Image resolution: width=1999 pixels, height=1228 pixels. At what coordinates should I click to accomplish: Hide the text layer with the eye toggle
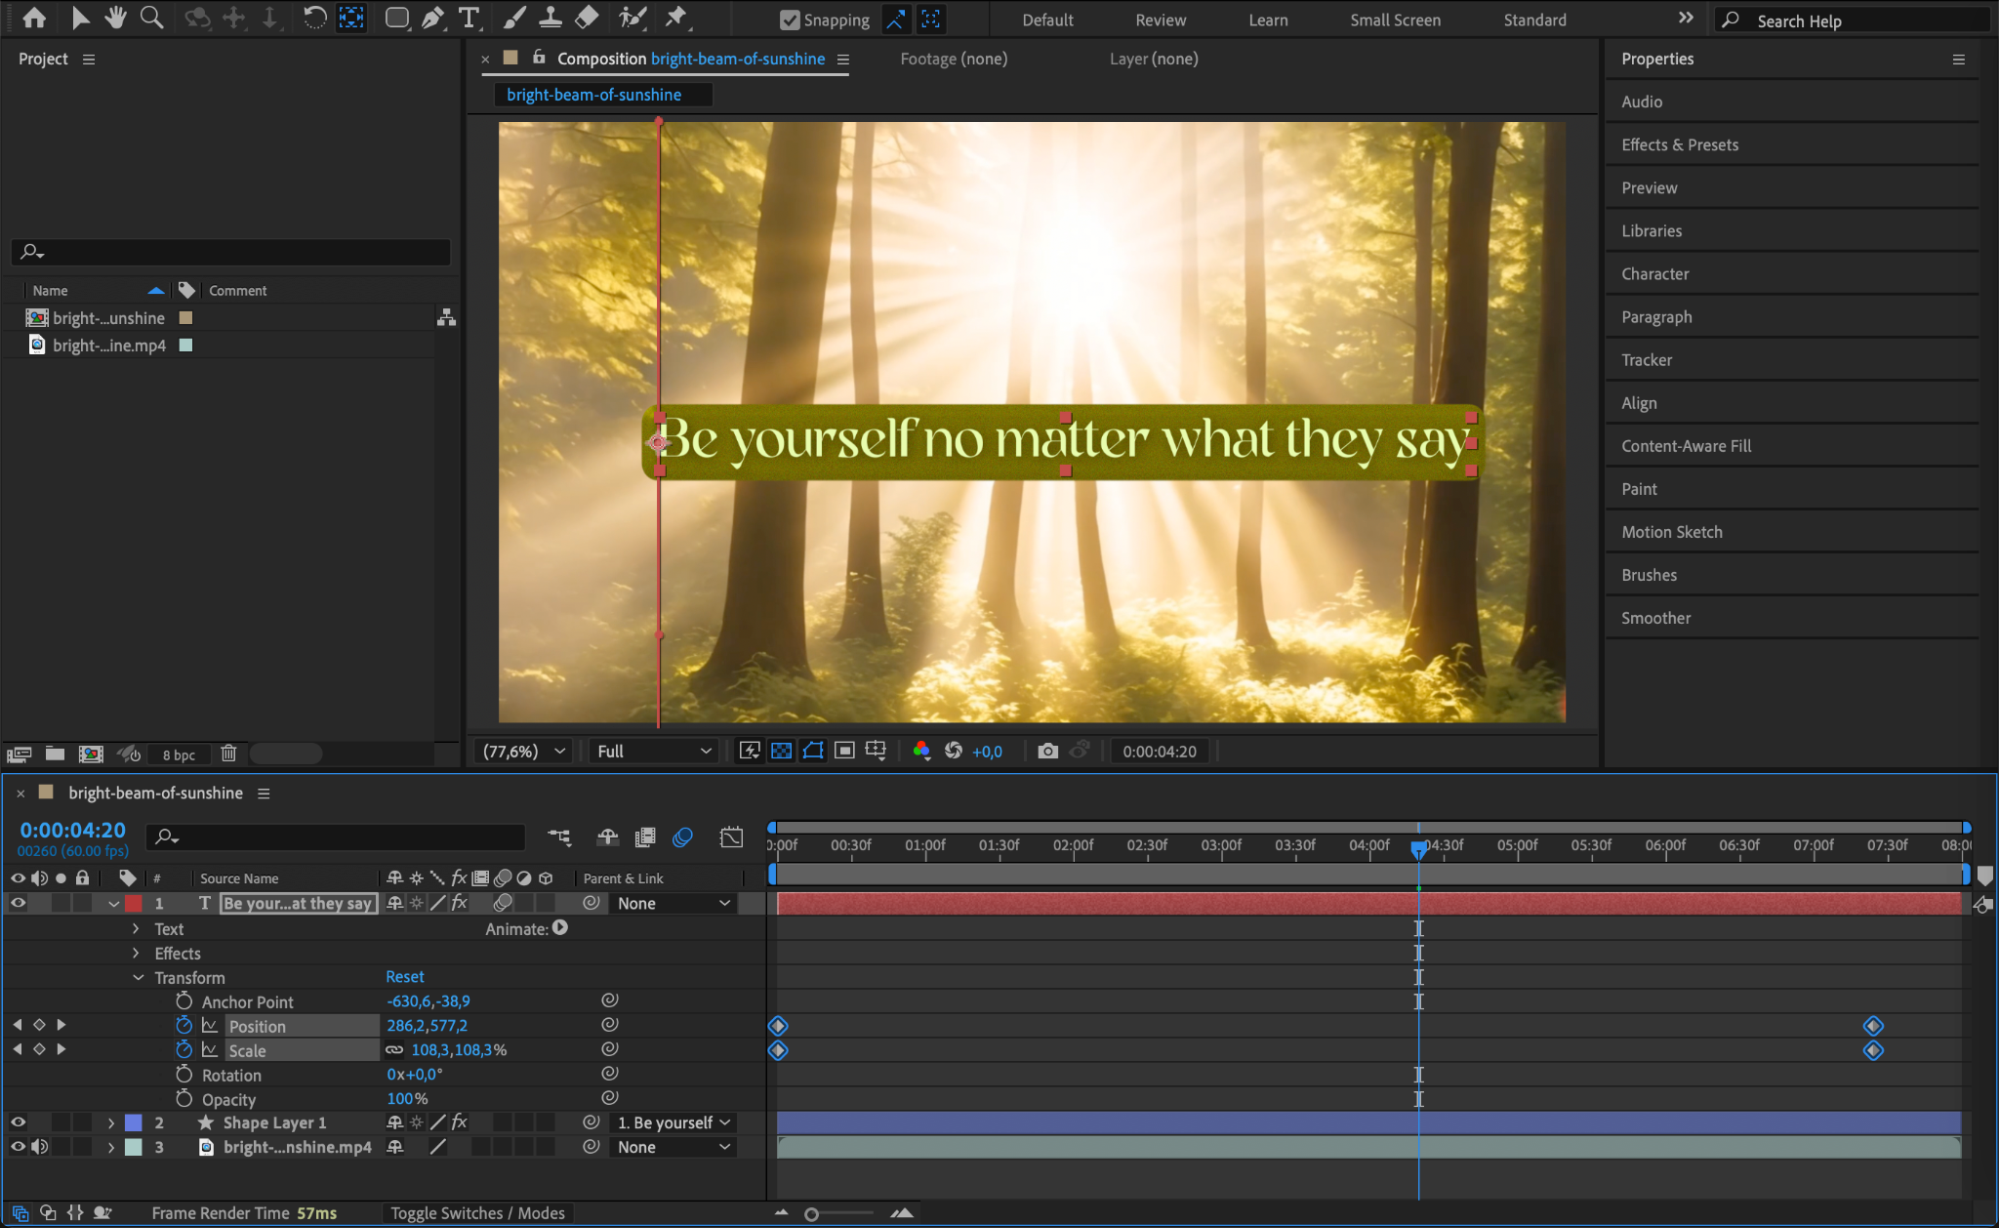[18, 903]
